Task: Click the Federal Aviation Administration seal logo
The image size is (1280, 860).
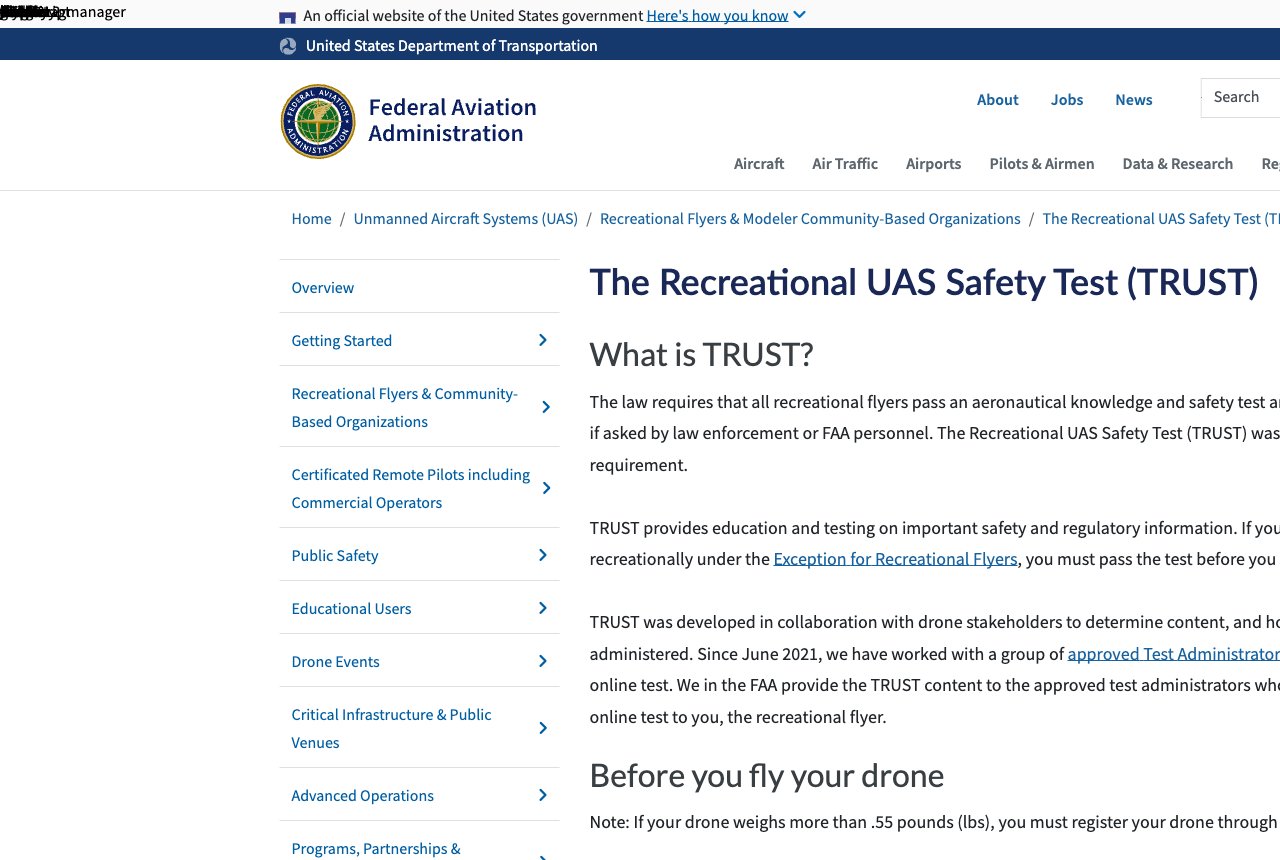Action: (x=318, y=120)
